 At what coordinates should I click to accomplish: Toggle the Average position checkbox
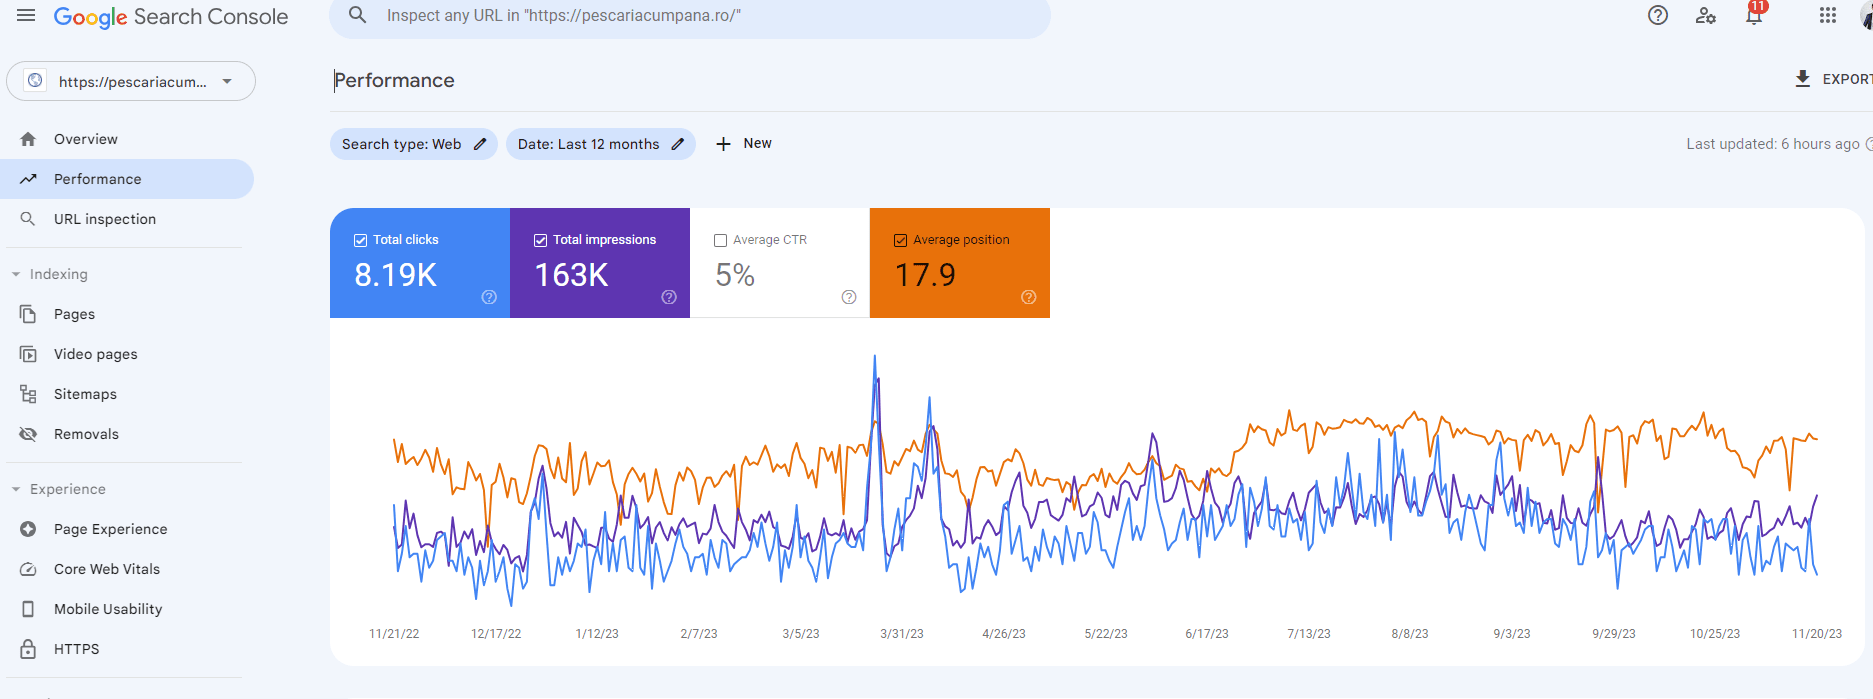pyautogui.click(x=901, y=240)
